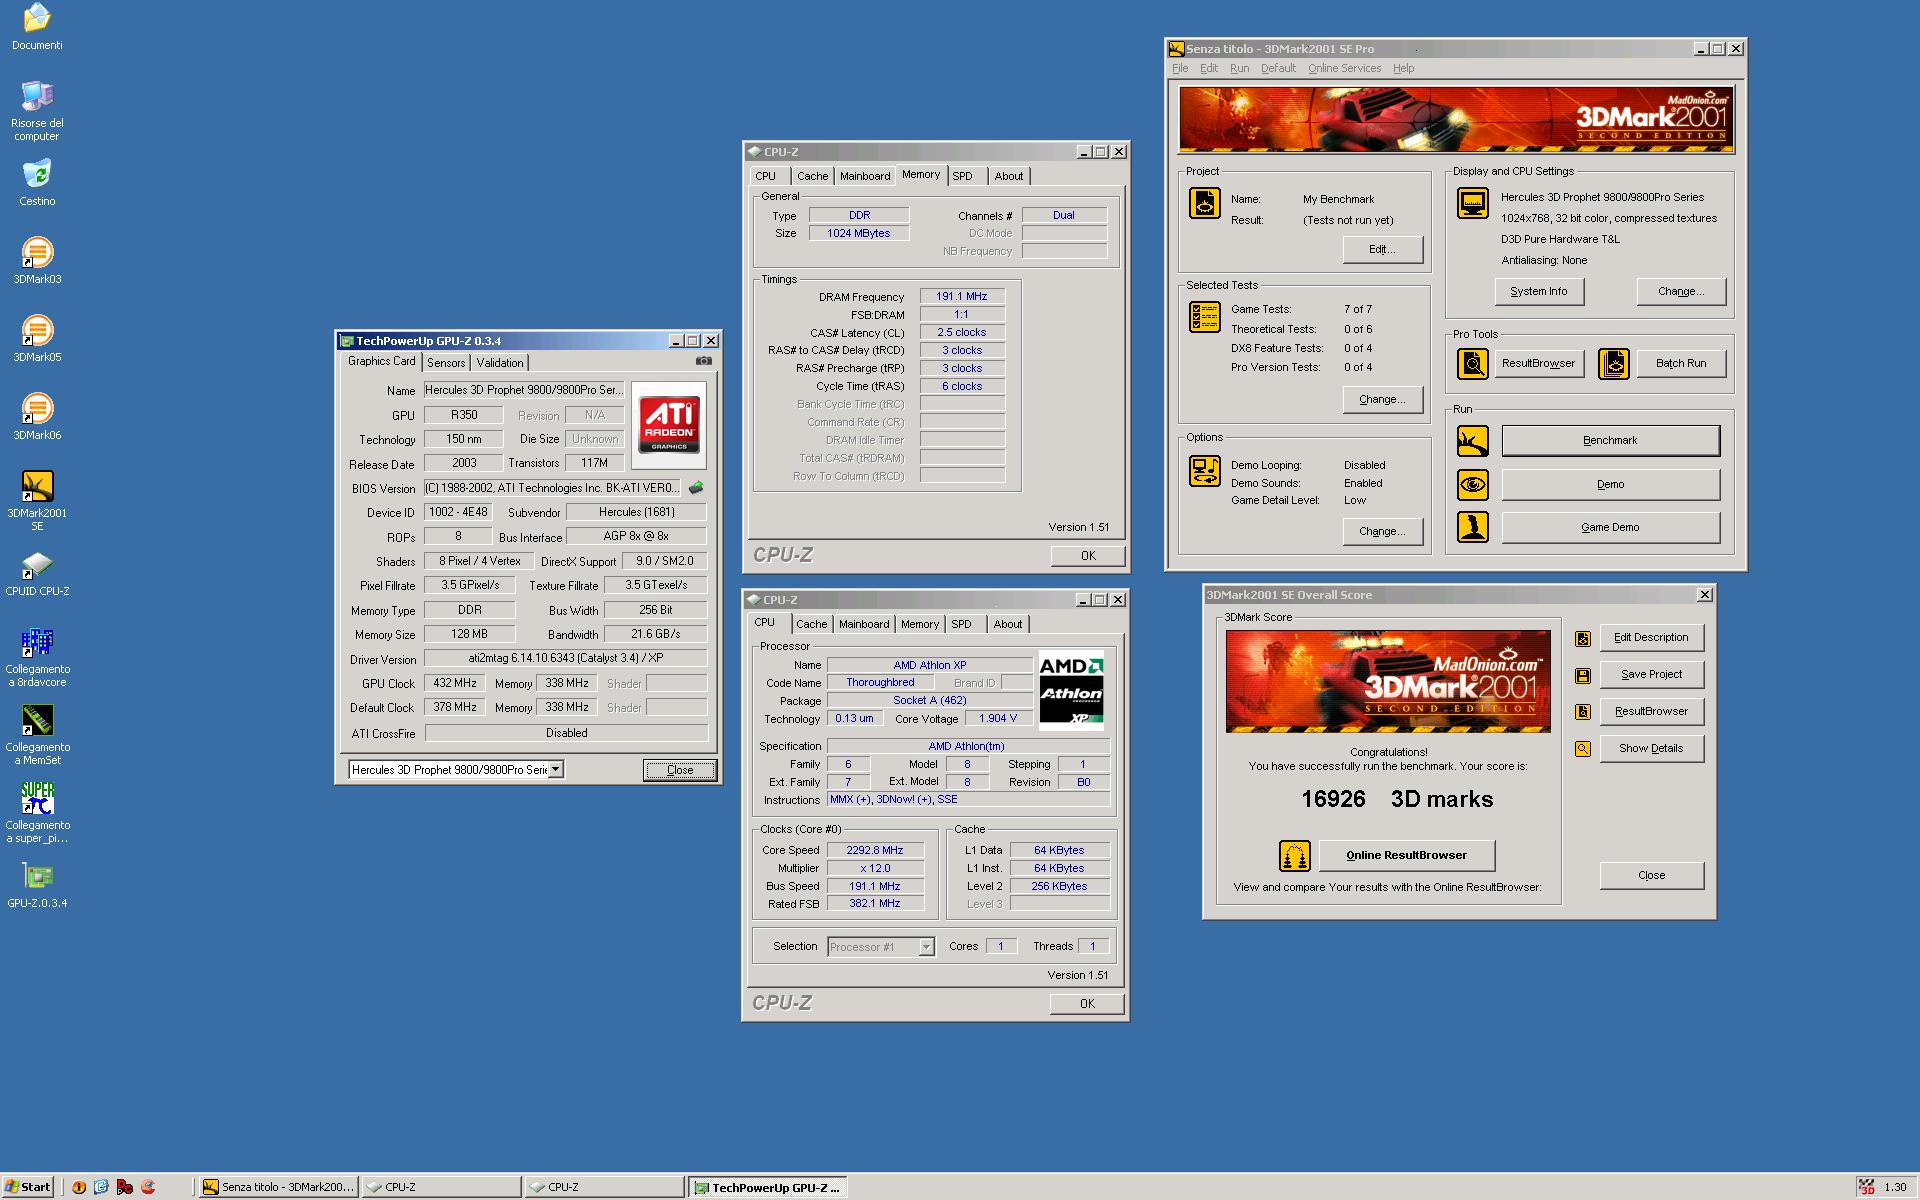Open About tab in lower CPU-Z
The height and width of the screenshot is (1200, 1920).
(x=1008, y=624)
